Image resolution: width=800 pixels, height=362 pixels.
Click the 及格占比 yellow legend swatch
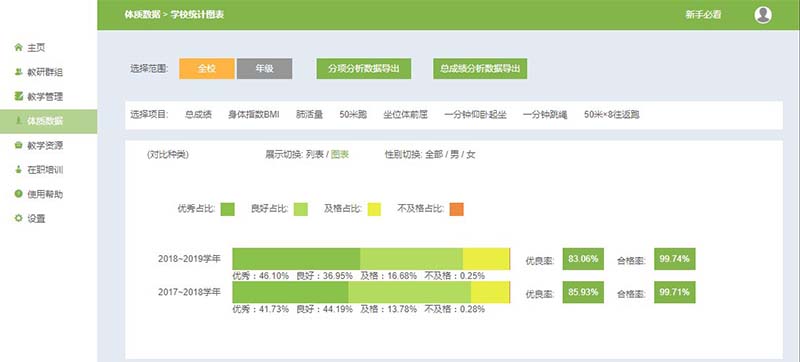click(374, 209)
